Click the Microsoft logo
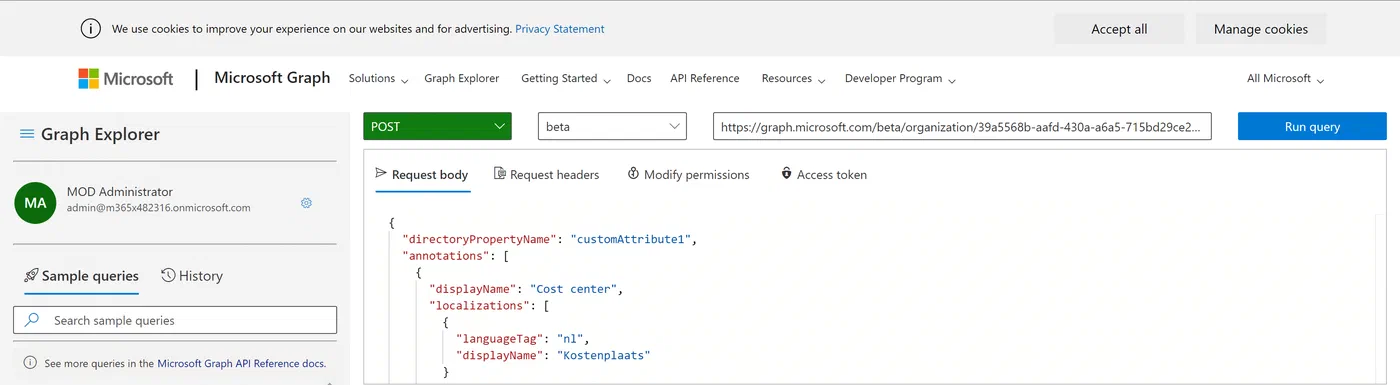The width and height of the screenshot is (1400, 385). (x=125, y=79)
